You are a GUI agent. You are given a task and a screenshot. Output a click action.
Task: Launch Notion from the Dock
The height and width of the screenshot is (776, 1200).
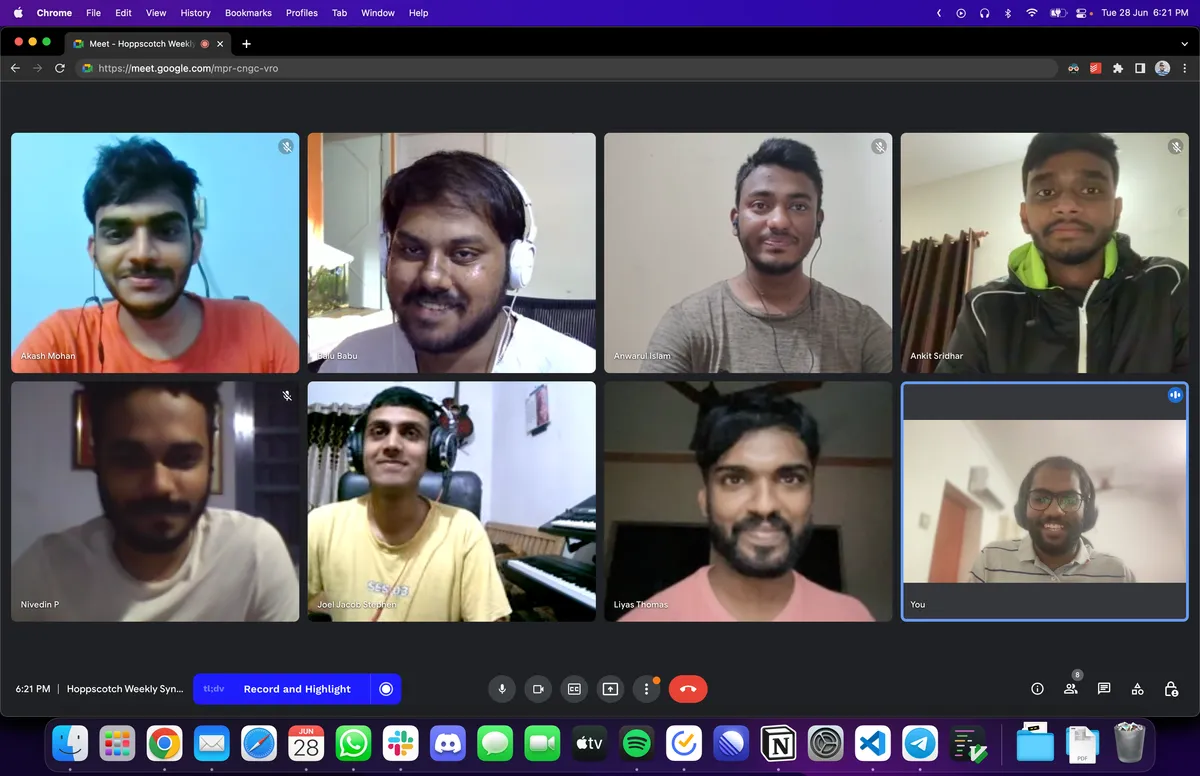point(778,743)
